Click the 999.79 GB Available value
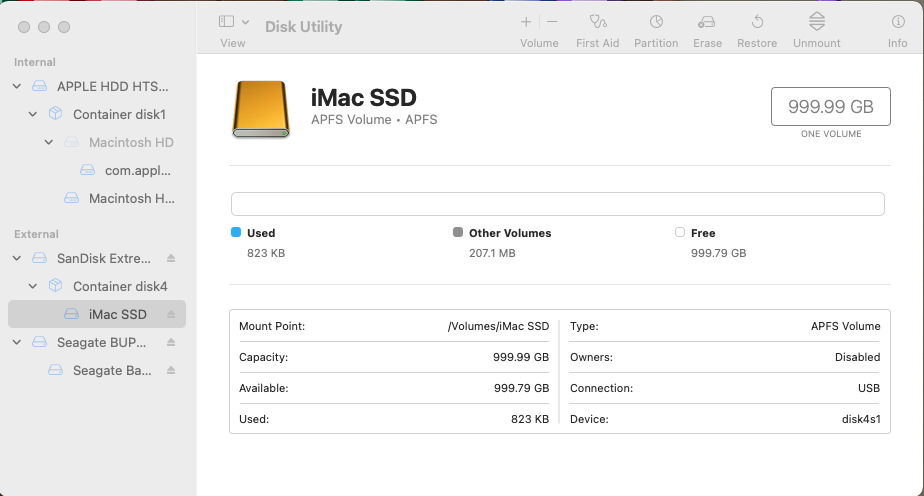 coord(522,388)
